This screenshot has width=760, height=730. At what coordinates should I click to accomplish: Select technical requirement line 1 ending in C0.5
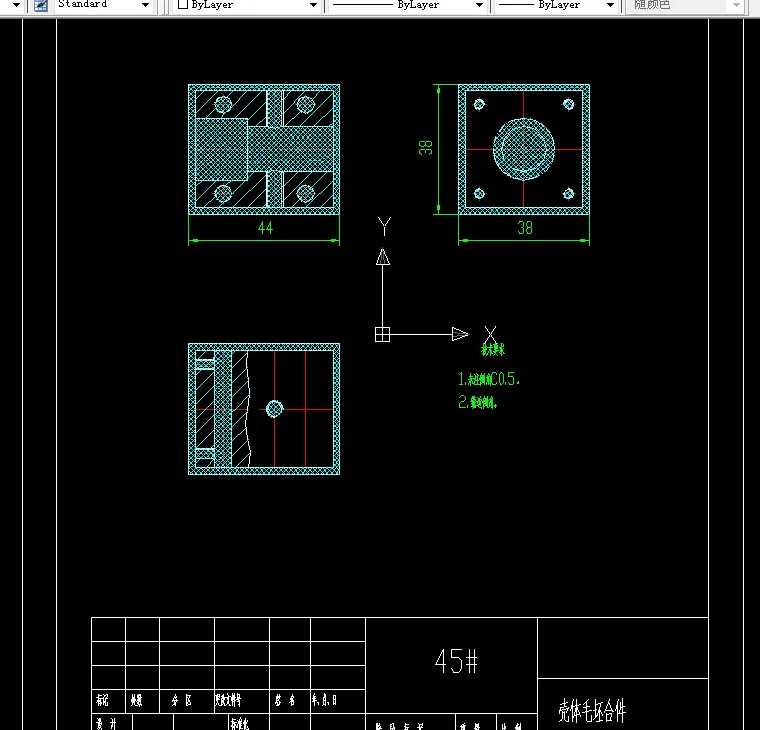489,379
